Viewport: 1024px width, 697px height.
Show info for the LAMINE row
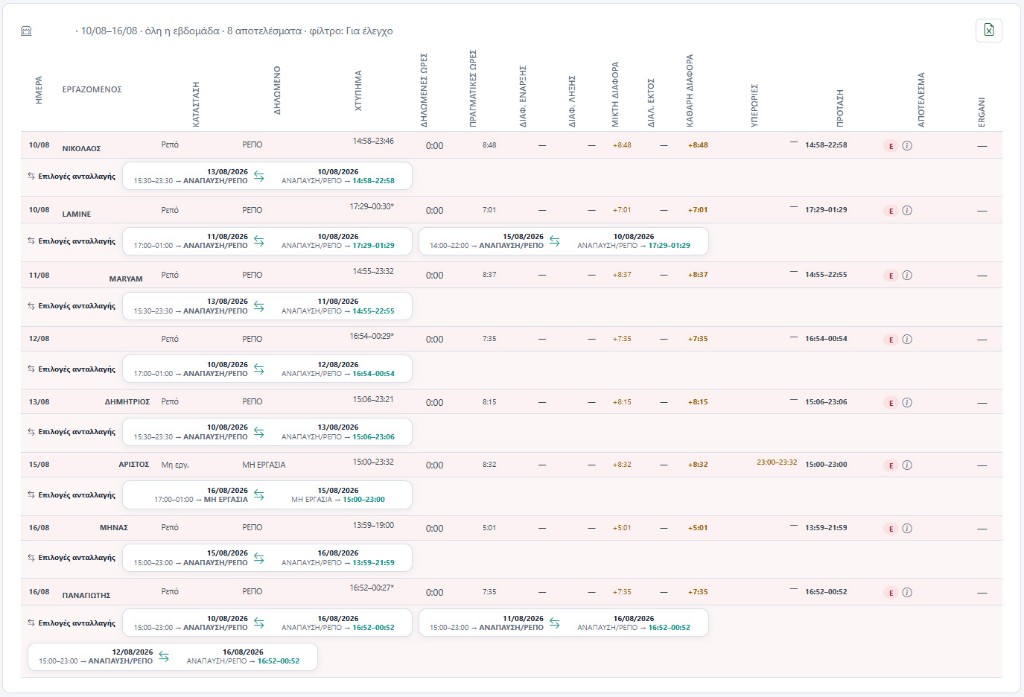coord(907,210)
